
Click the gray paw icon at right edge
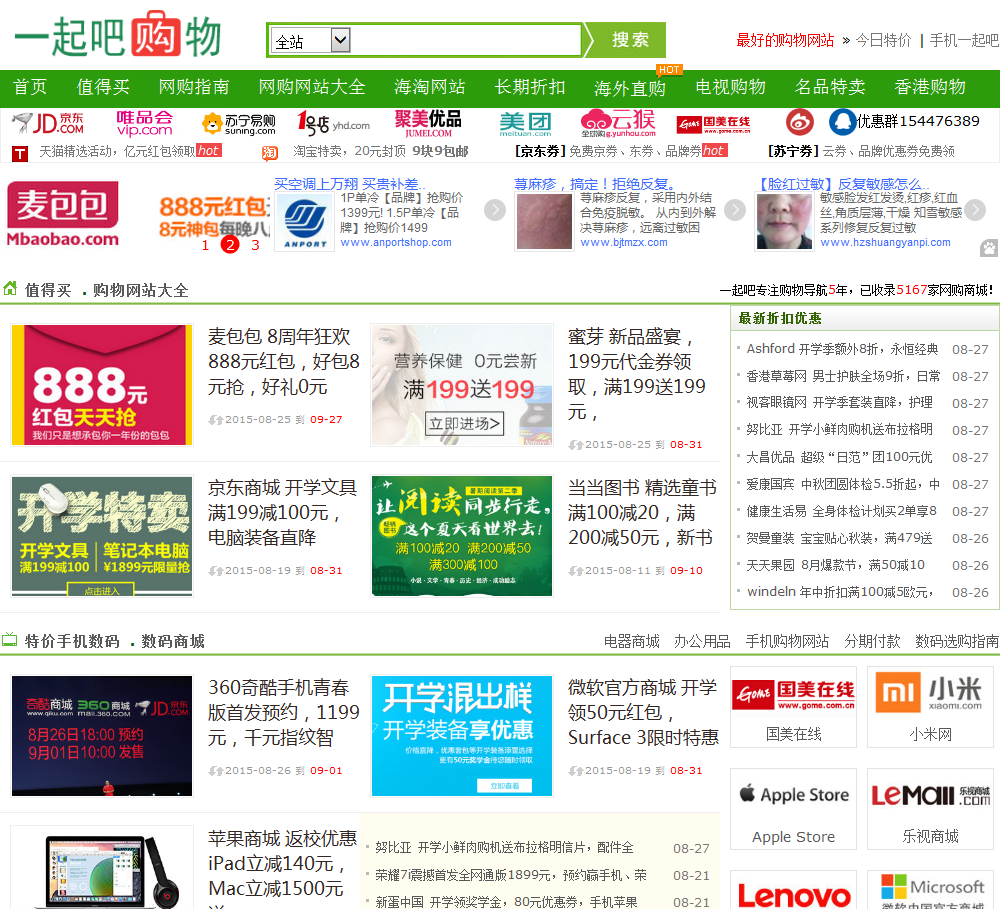[989, 248]
